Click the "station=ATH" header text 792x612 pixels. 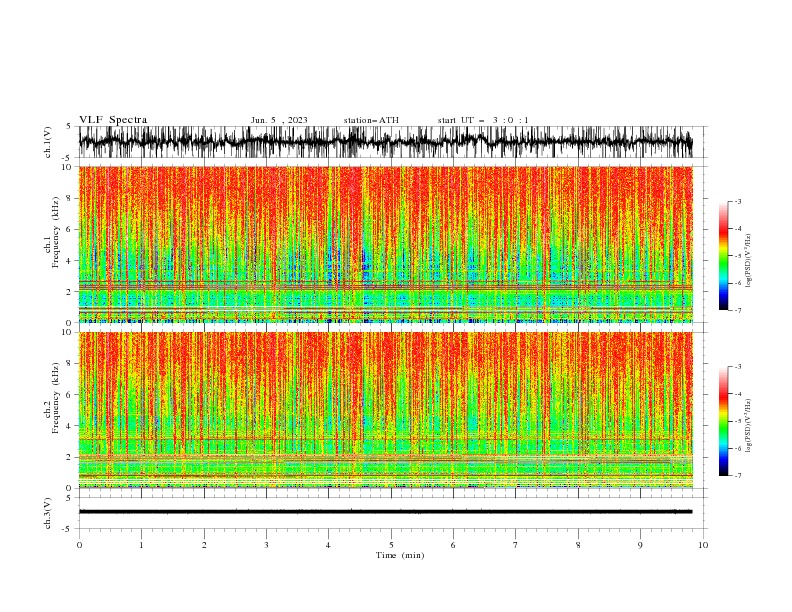coord(371,120)
